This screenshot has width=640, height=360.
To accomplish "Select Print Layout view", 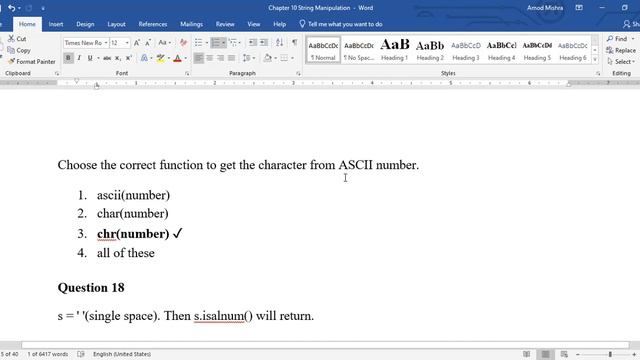I will pyautogui.click(x=545, y=354).
